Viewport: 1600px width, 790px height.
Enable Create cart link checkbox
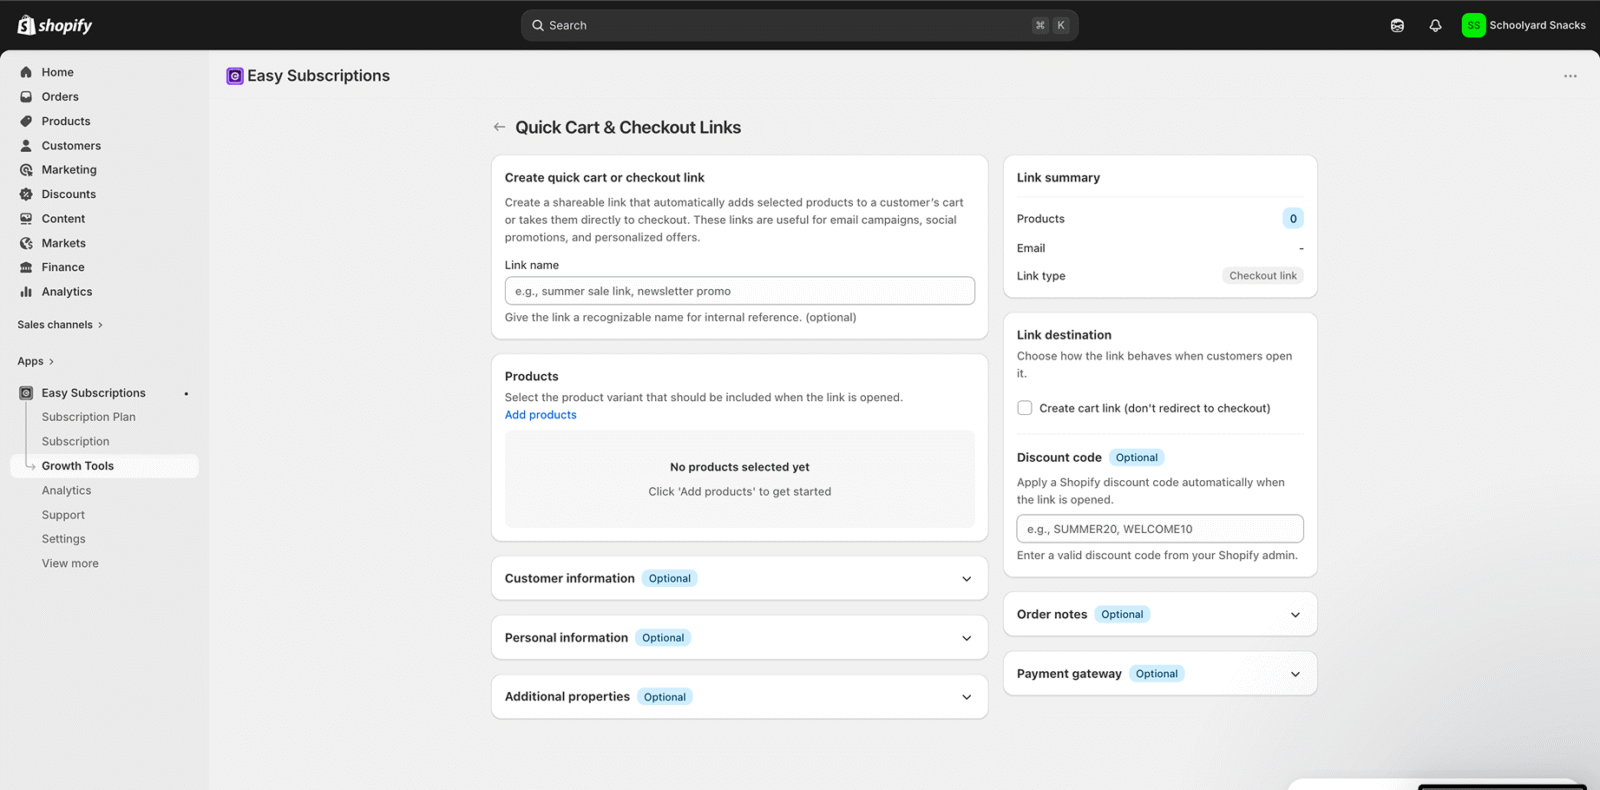(1025, 408)
